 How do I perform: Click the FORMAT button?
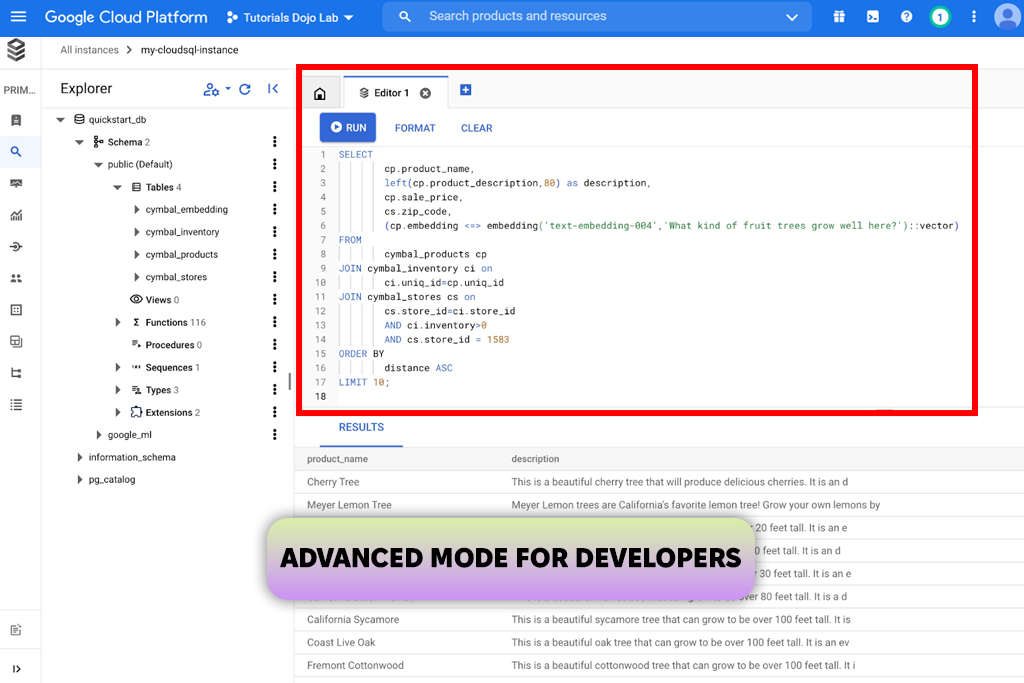tap(415, 128)
